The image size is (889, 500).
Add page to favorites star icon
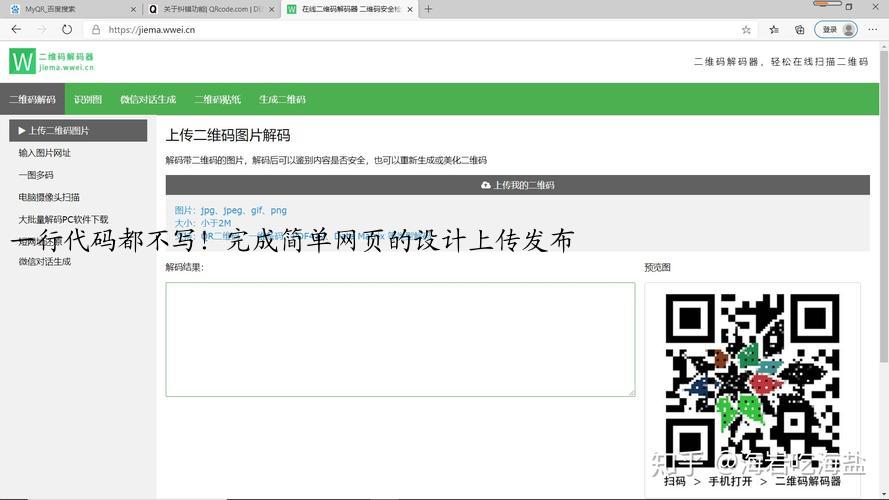pos(746,29)
